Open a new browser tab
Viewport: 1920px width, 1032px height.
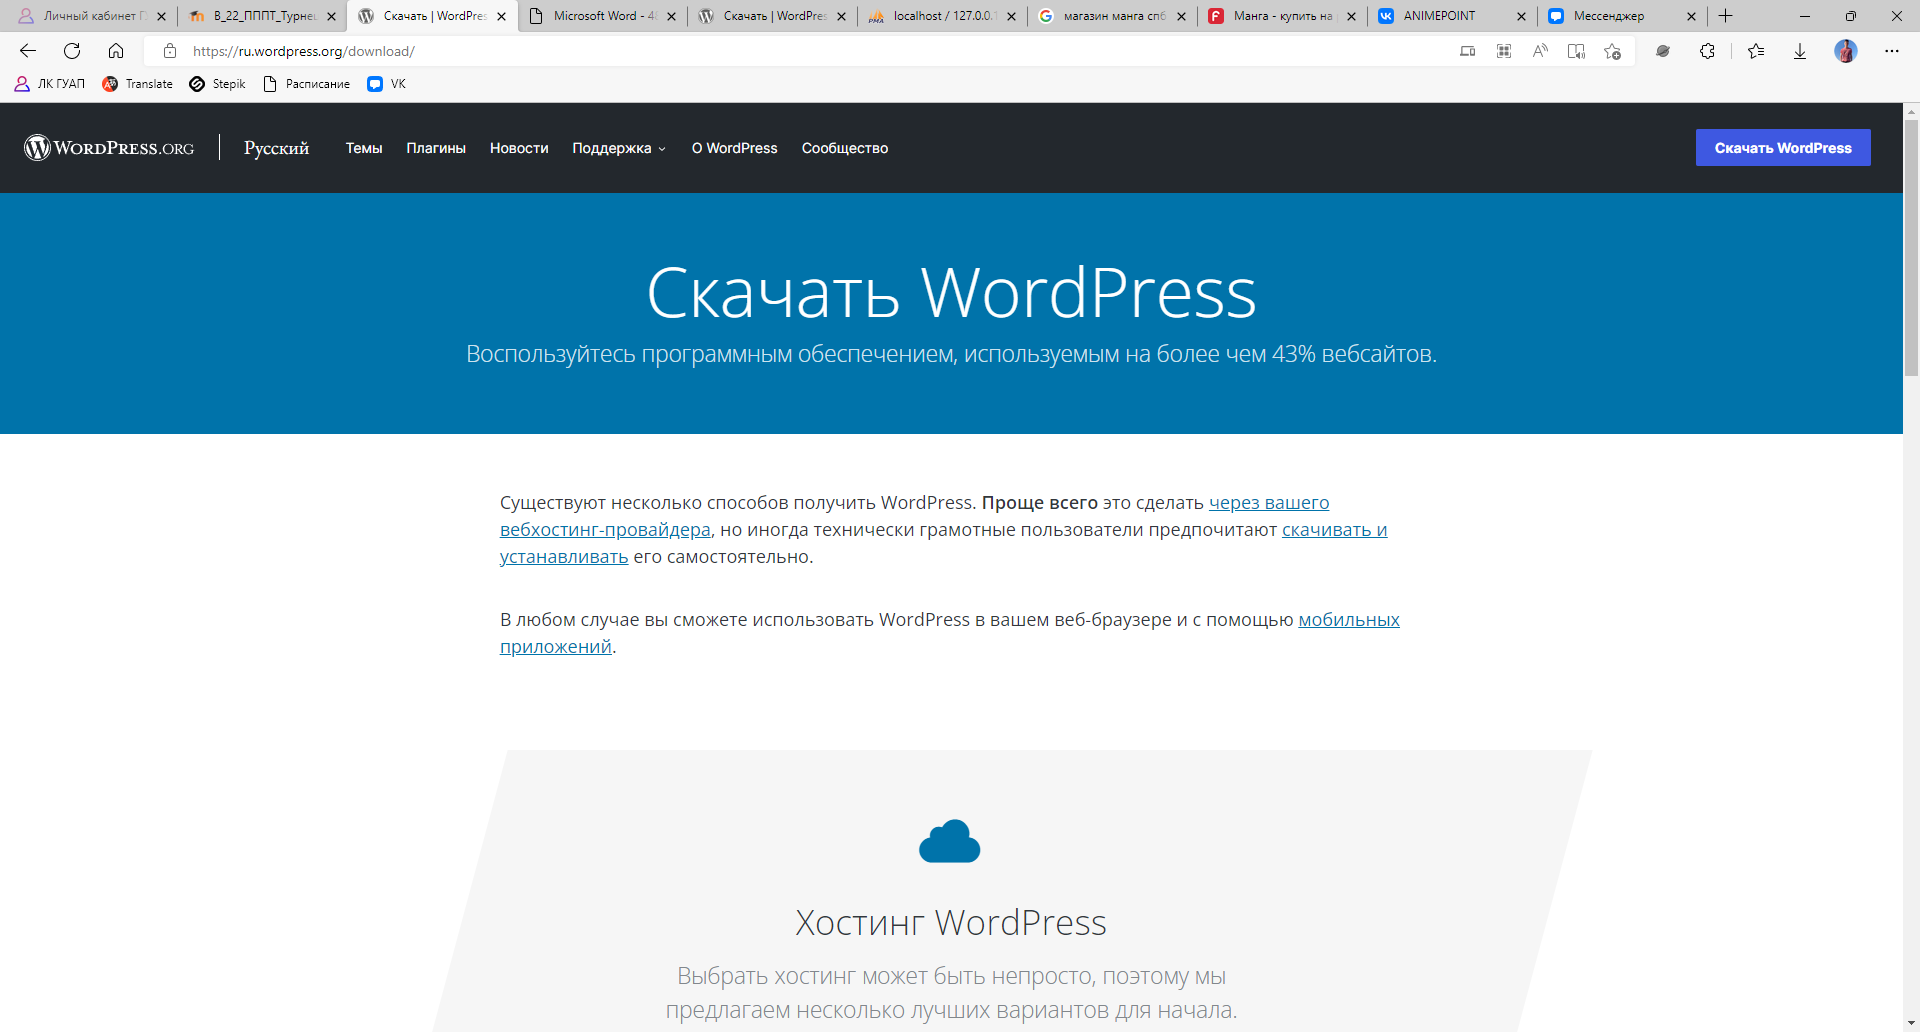(1726, 16)
